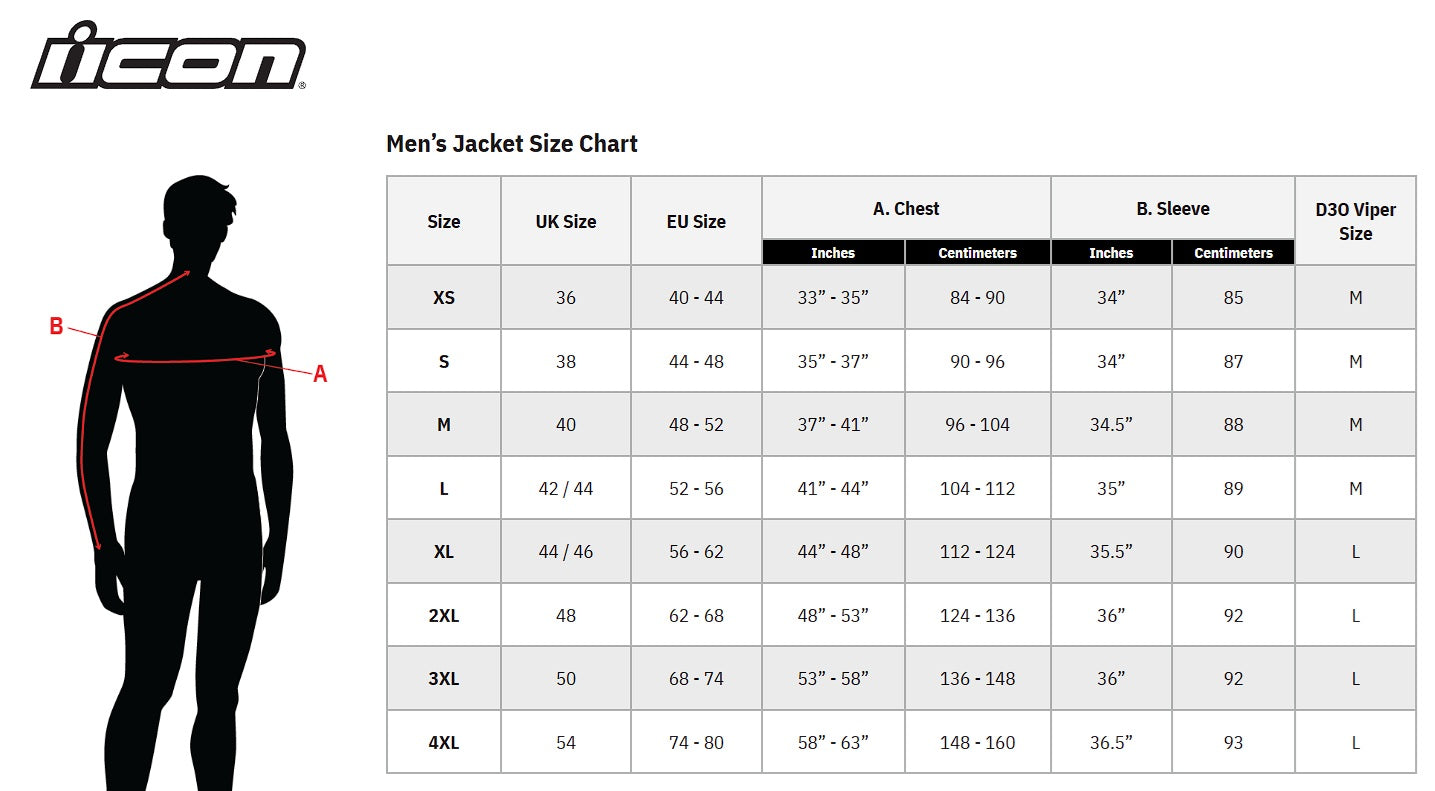1435x791 pixels.
Task: Click the D3O Viper Size header
Action: point(1355,221)
